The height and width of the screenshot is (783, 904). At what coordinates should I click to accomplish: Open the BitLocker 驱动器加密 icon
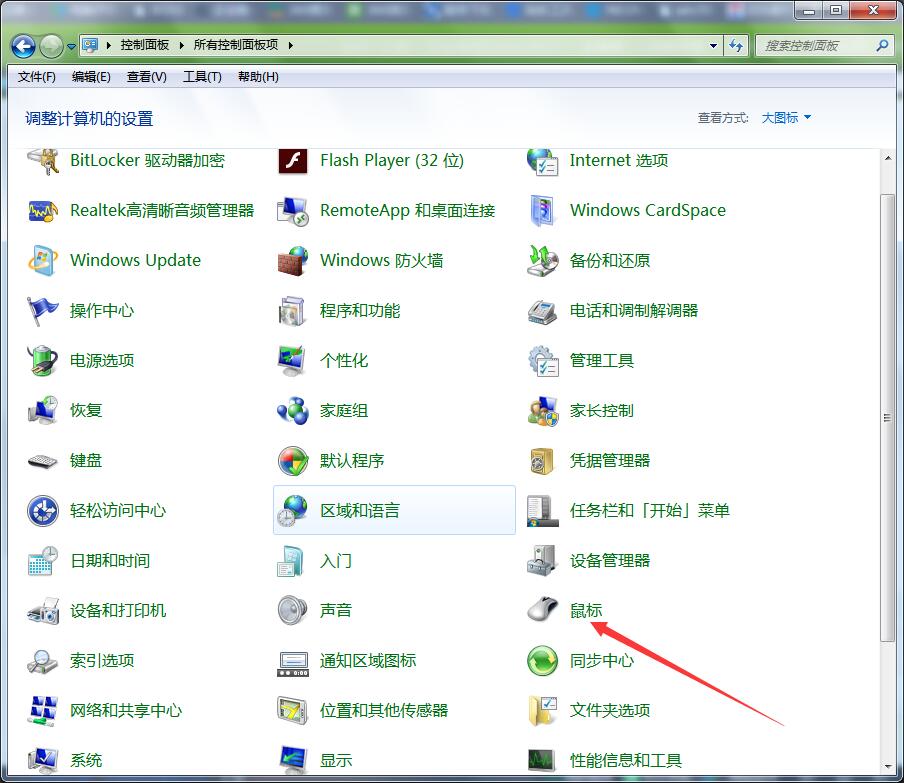[x=43, y=161]
